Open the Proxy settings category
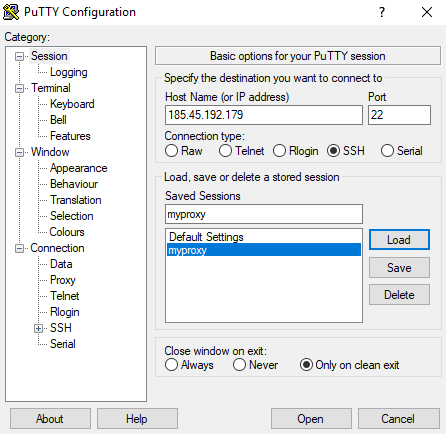This screenshot has width=446, height=434. coord(63,280)
